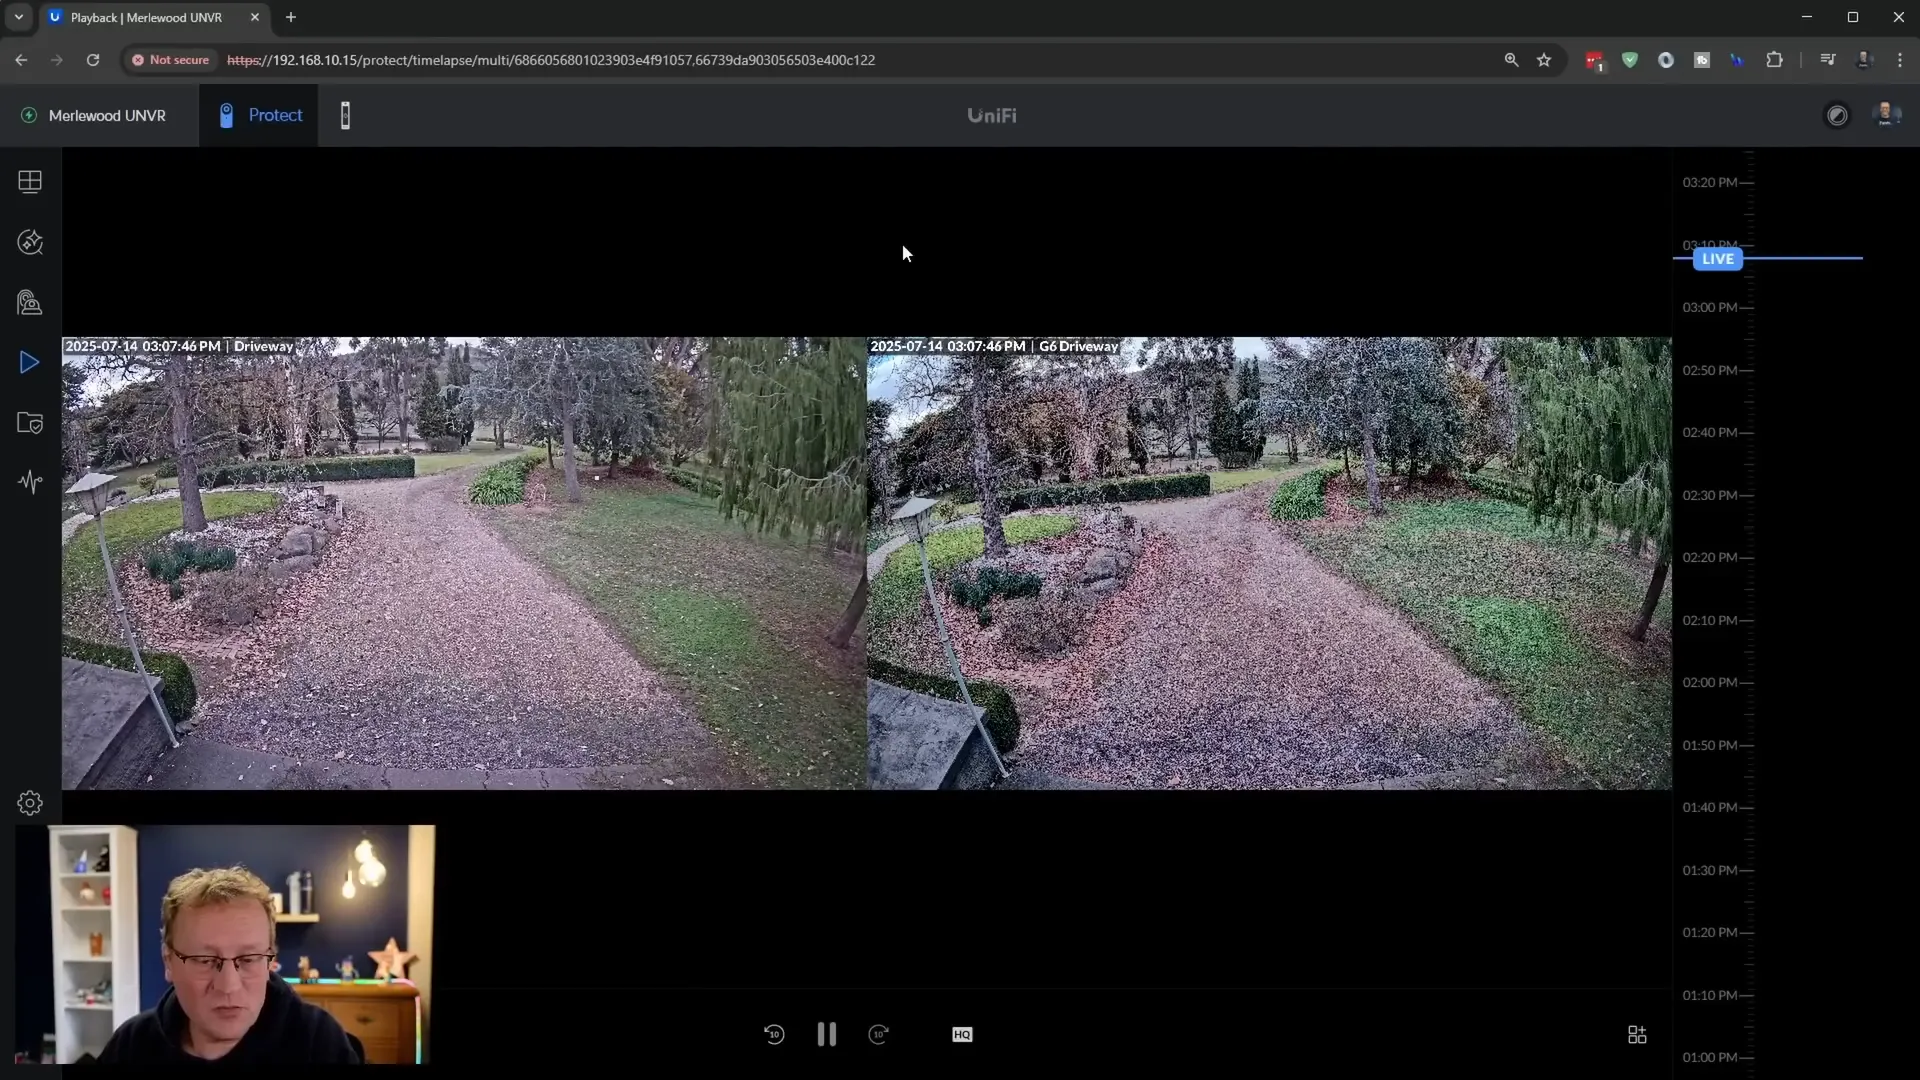Open the system log pulse icon
Viewport: 1920px width, 1080px height.
30,482
